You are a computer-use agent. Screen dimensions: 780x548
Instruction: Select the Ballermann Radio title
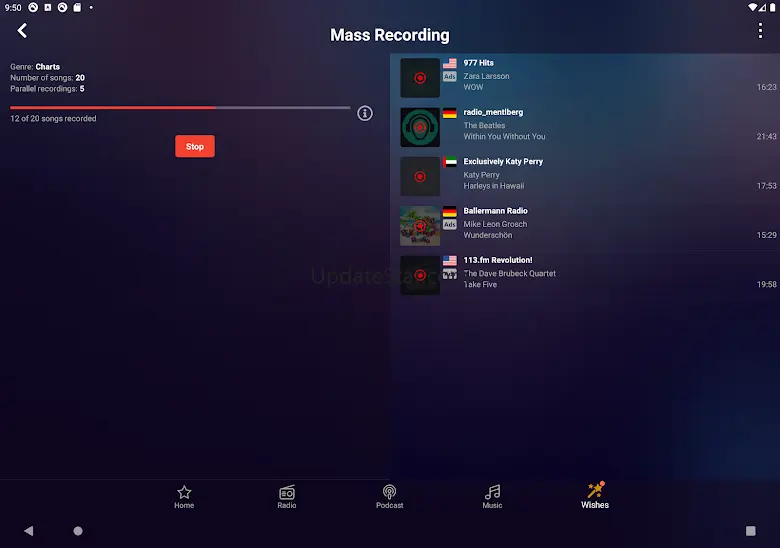click(495, 210)
